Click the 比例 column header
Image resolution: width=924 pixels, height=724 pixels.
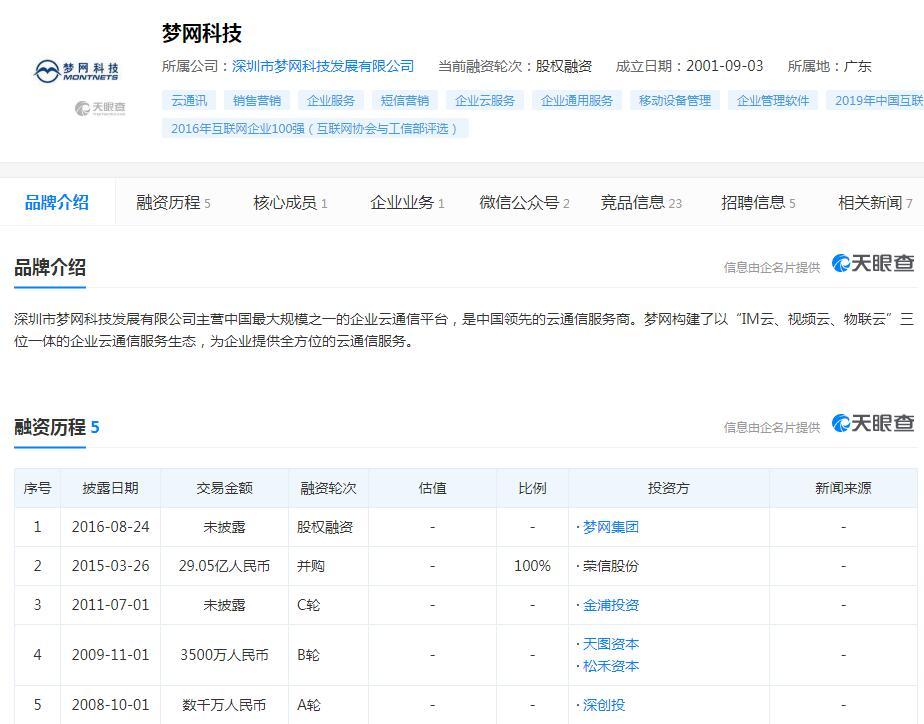[x=533, y=488]
